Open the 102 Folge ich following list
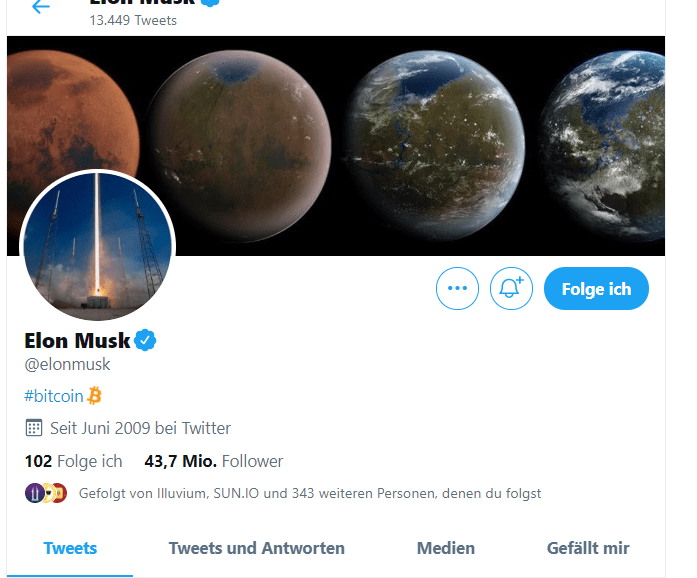This screenshot has width=697, height=578. point(73,461)
